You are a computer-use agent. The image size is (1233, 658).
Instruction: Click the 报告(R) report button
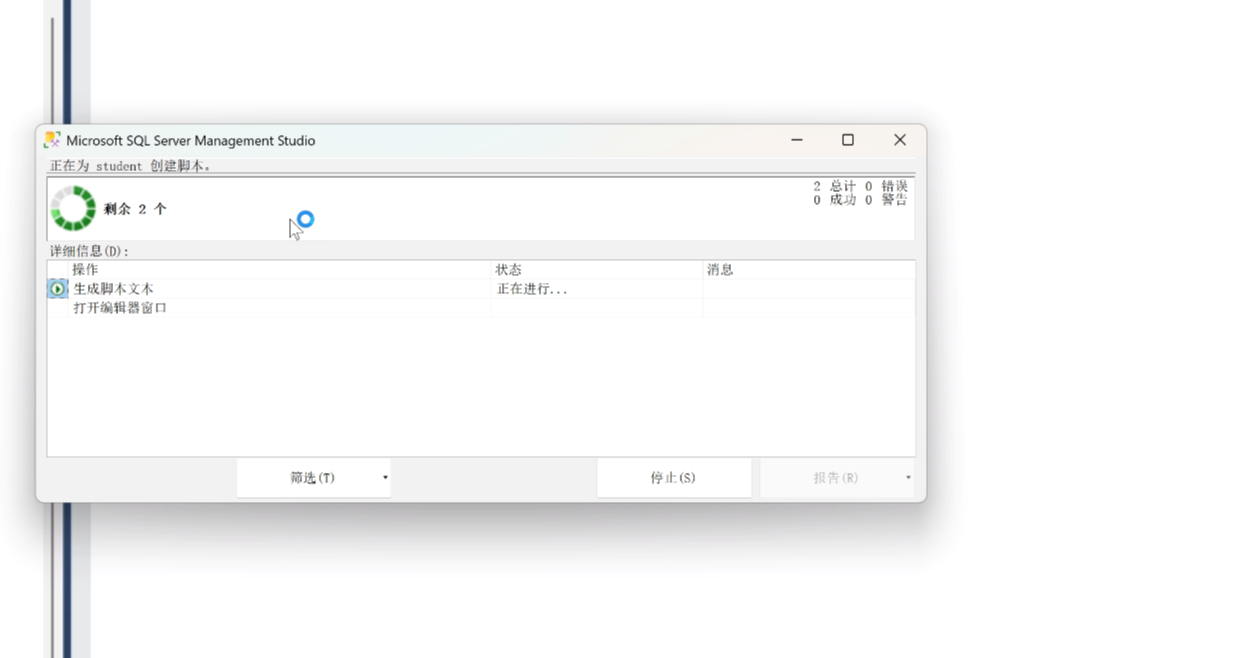(835, 478)
